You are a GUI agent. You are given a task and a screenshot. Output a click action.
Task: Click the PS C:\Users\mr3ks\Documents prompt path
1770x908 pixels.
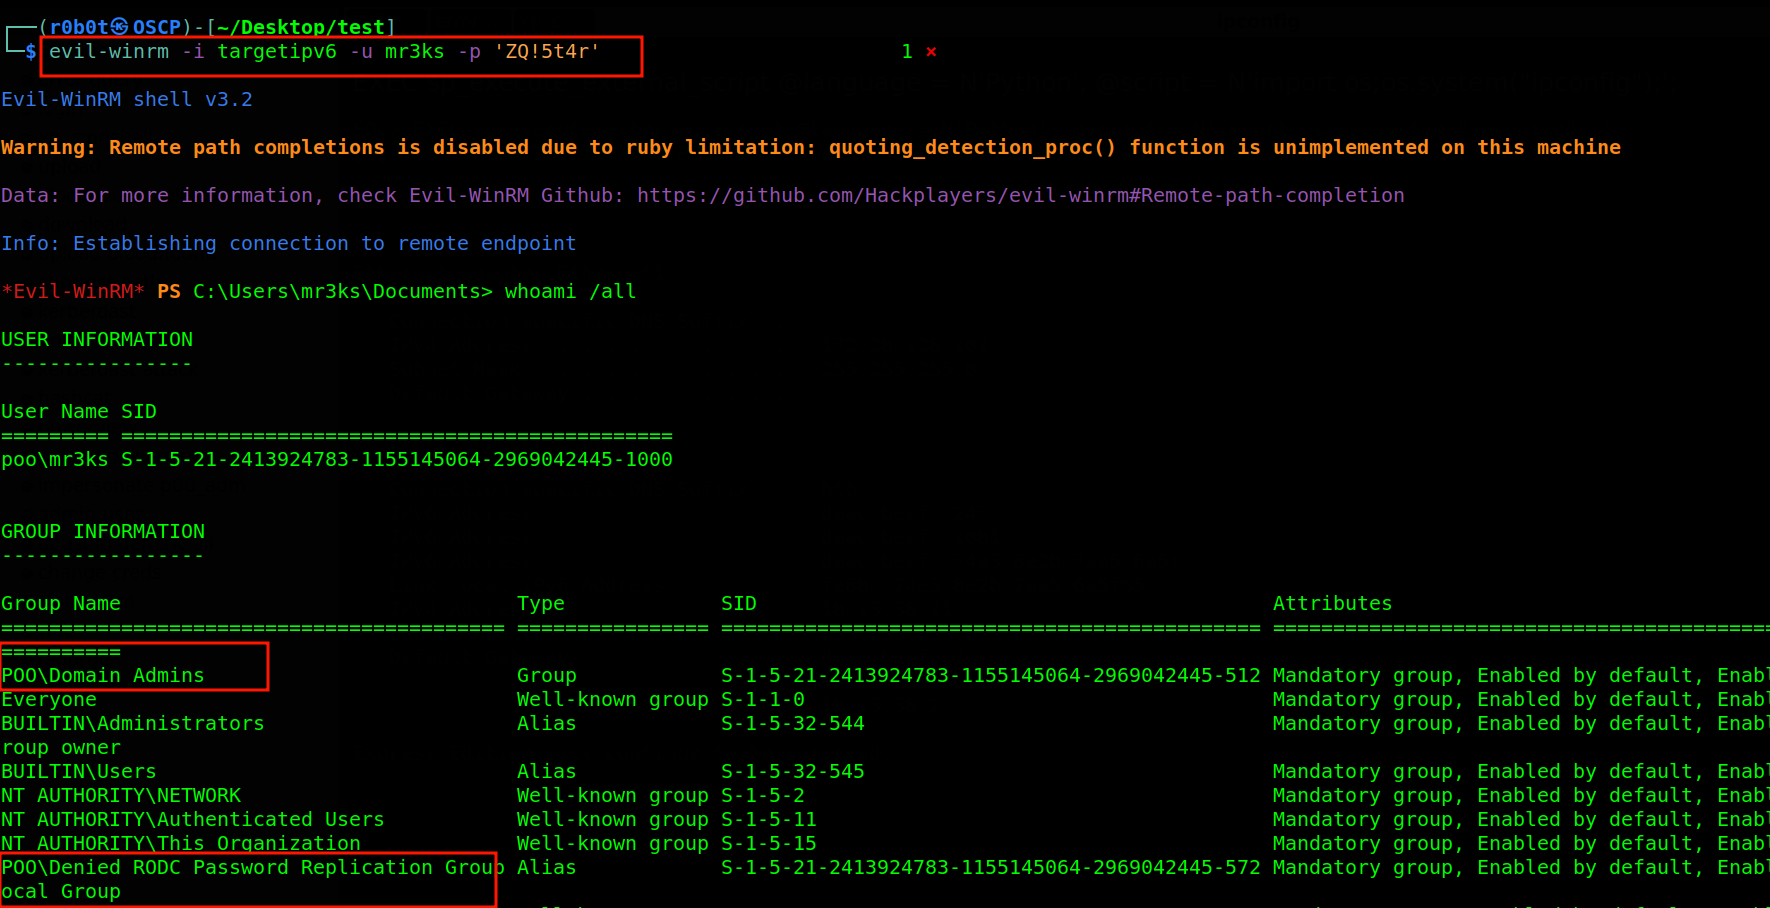[x=325, y=292]
